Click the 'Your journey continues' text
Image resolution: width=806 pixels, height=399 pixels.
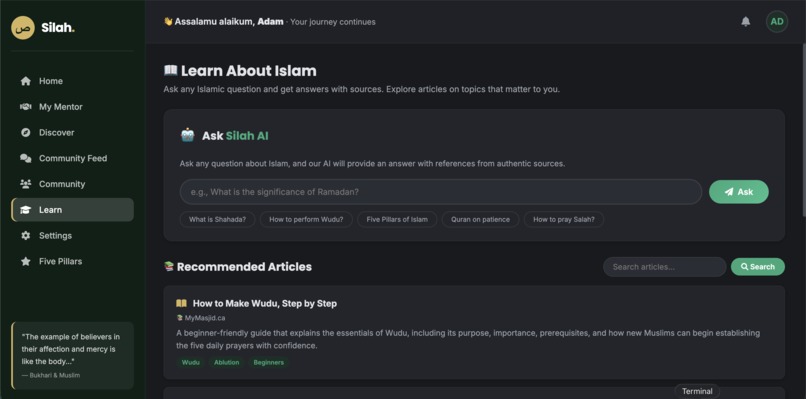pyautogui.click(x=333, y=22)
